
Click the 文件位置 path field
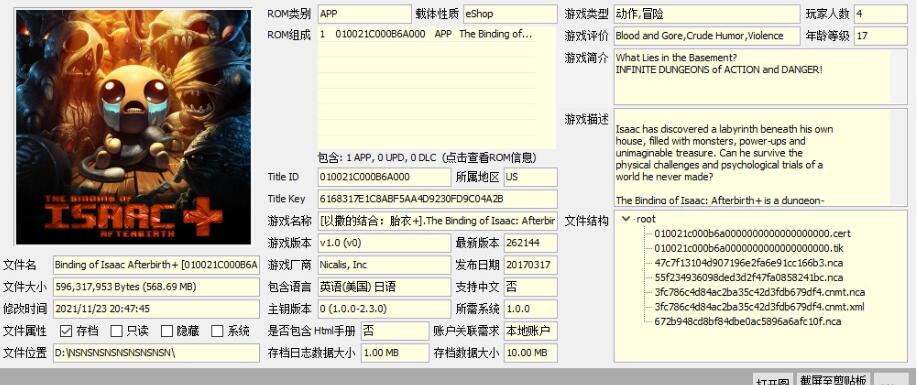pos(156,353)
